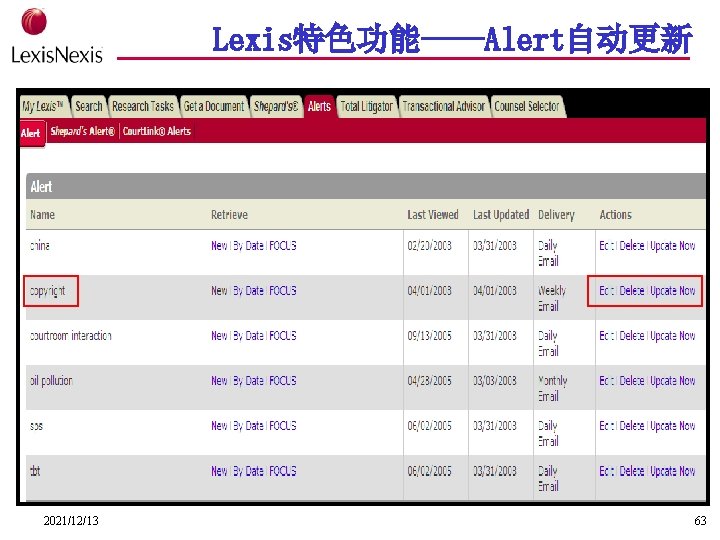Switch to the Search tab

[89, 107]
